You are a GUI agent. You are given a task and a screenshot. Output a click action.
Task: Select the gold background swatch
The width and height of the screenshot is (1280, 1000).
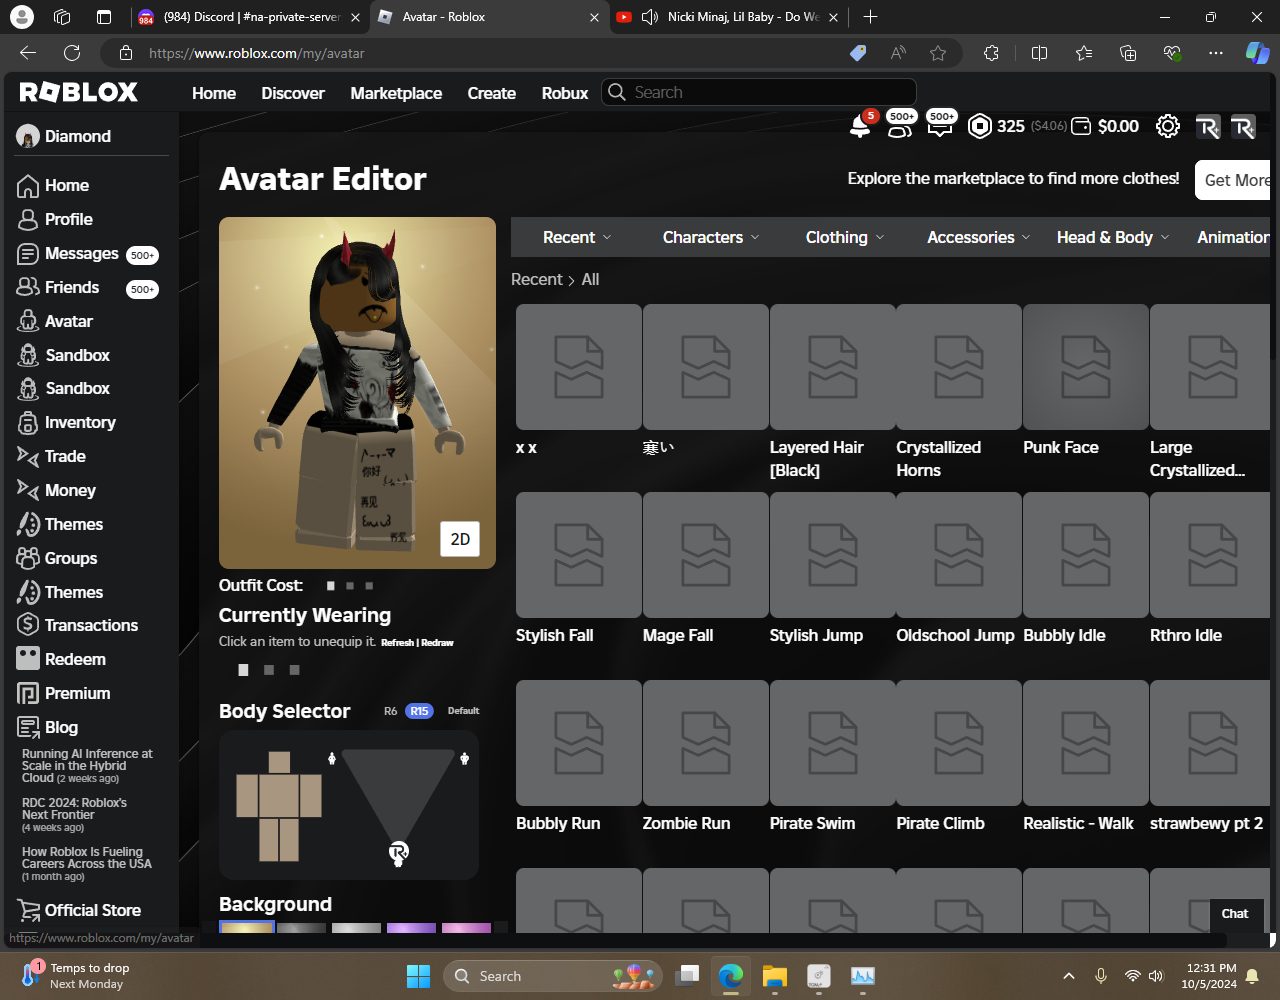(x=247, y=927)
